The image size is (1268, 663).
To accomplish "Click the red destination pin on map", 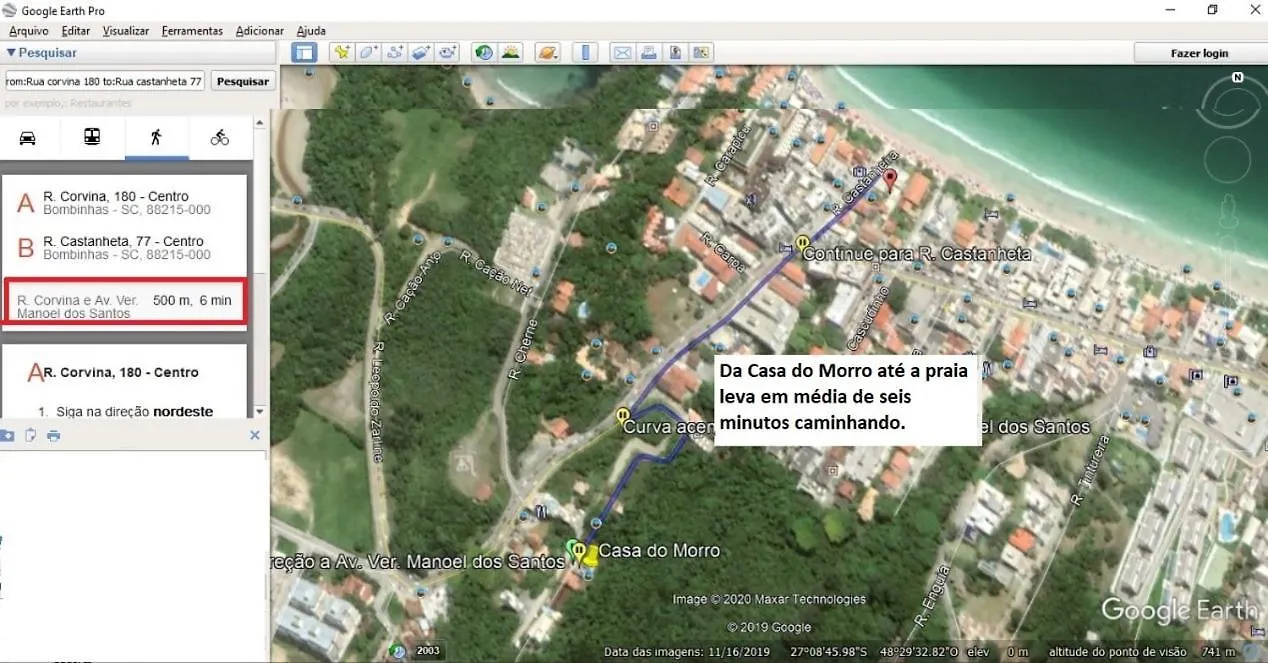I will coord(890,179).
